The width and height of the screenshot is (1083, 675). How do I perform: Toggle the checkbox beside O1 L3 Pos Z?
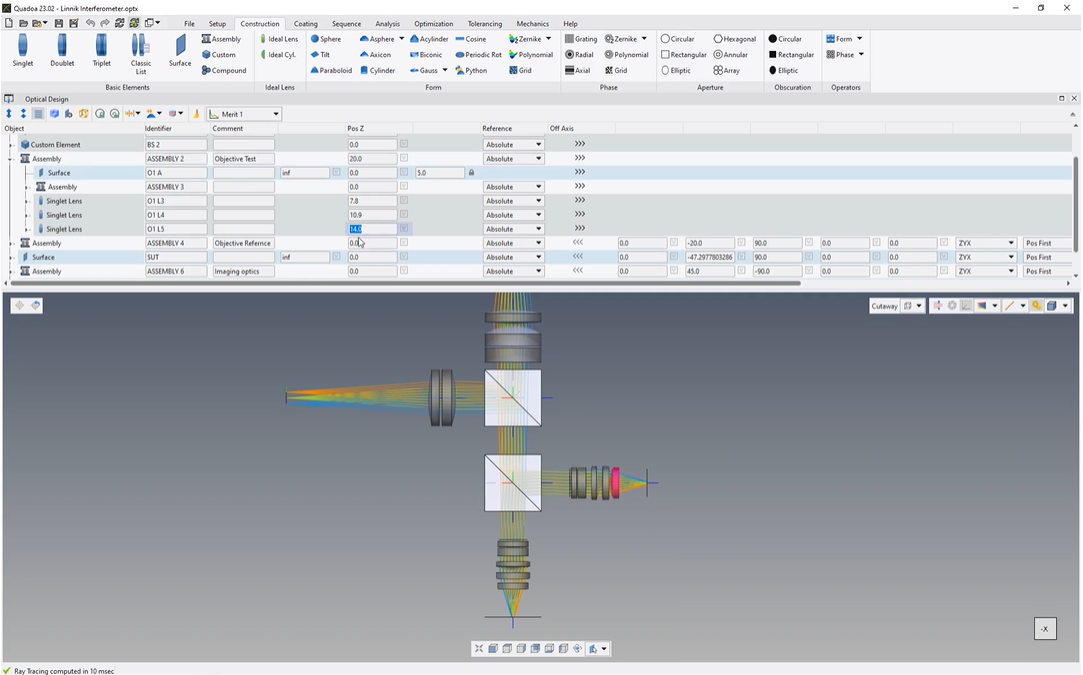(x=404, y=201)
